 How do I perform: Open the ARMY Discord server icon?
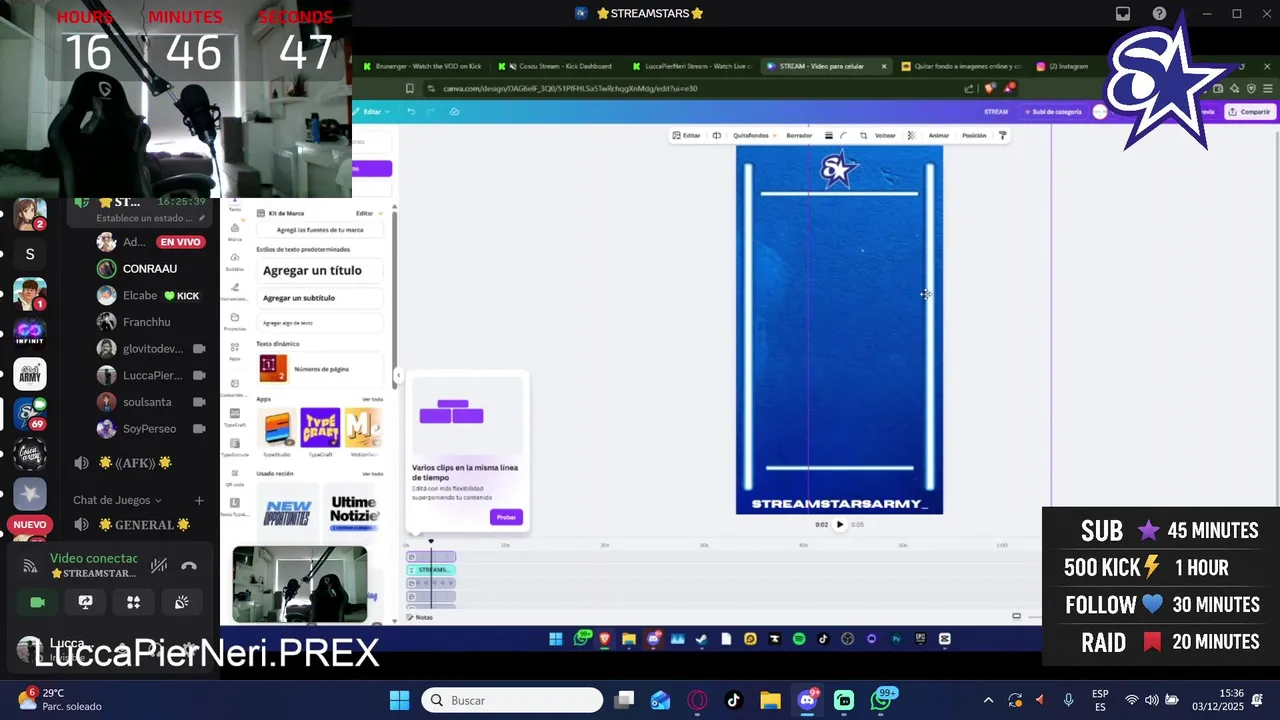point(30,374)
